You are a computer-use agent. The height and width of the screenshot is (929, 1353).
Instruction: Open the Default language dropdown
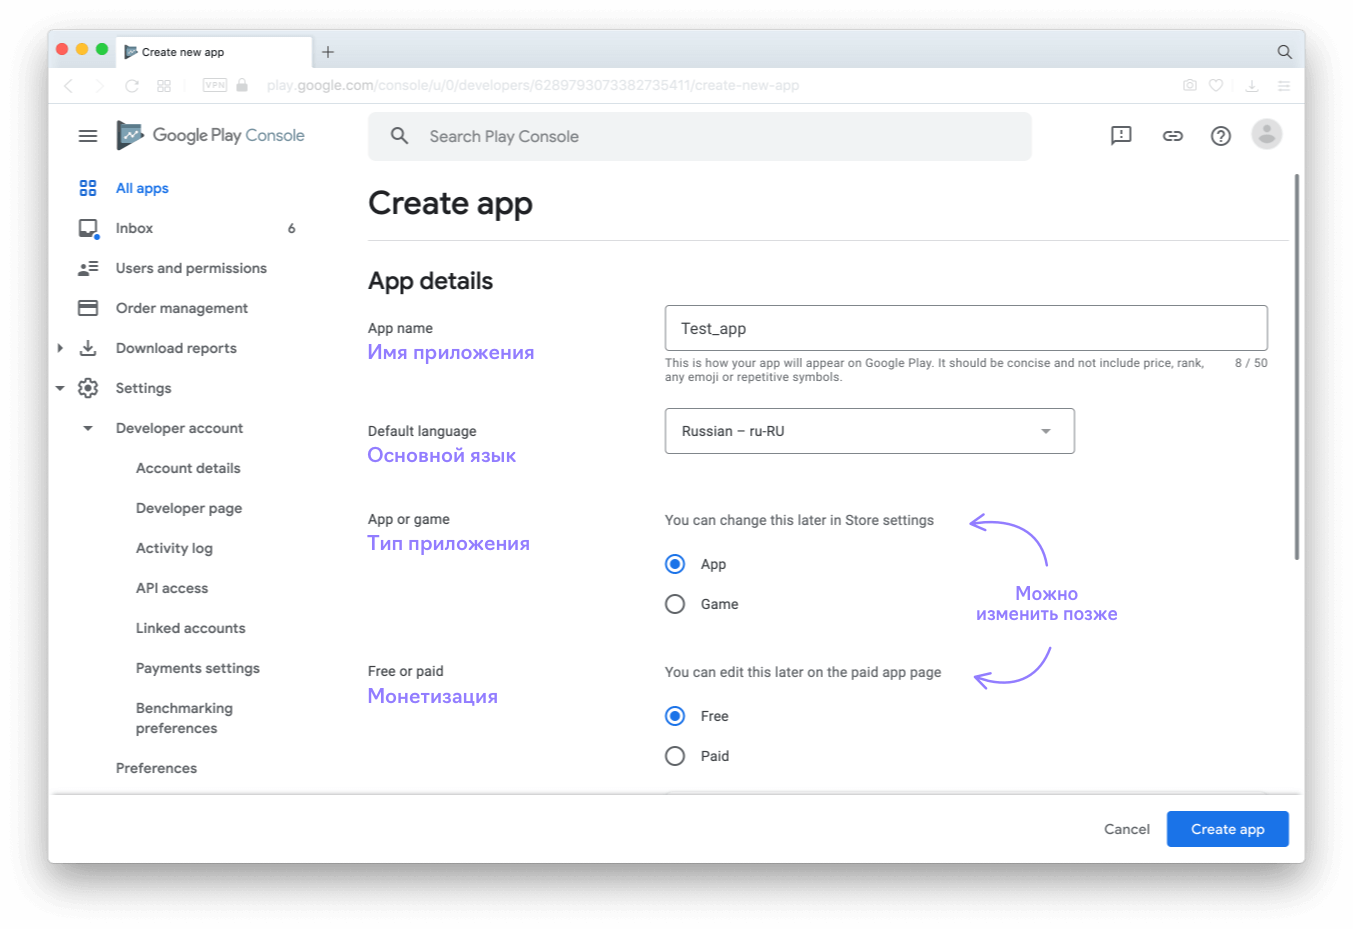[869, 431]
